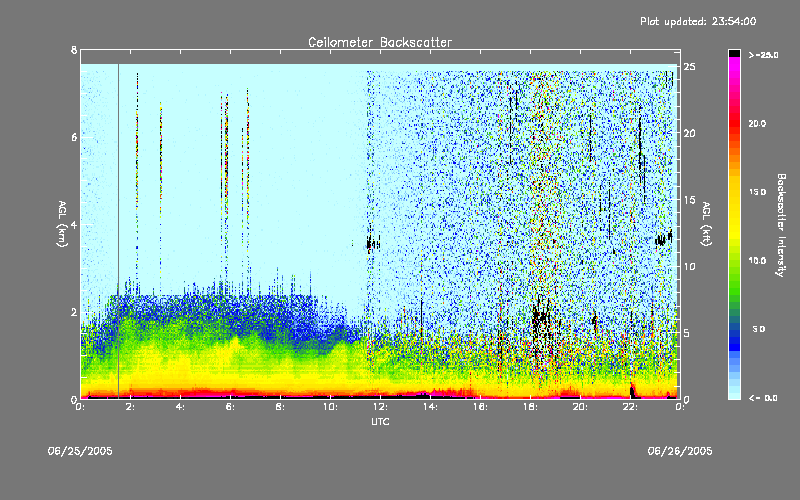
Task: Click the "22:" UTC hour tick
Action: click(631, 407)
